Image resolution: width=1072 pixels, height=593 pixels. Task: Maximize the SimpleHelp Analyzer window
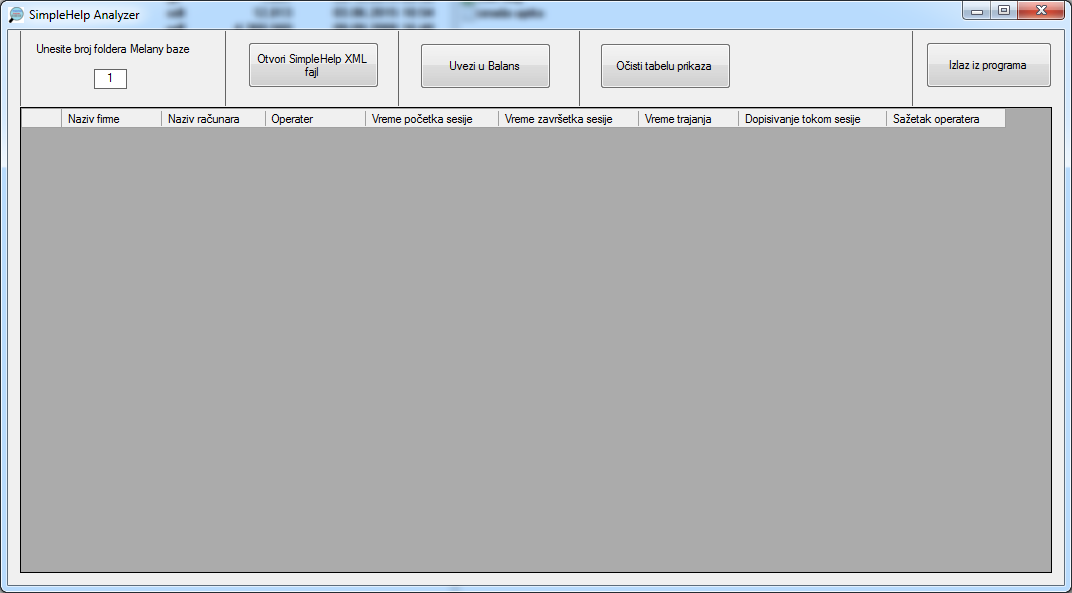point(1004,11)
